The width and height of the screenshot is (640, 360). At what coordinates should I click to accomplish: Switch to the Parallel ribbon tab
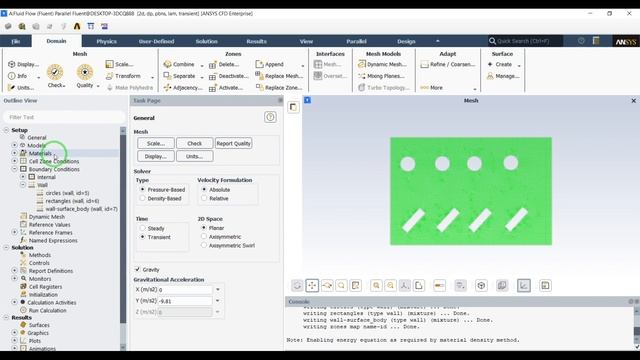click(x=356, y=41)
